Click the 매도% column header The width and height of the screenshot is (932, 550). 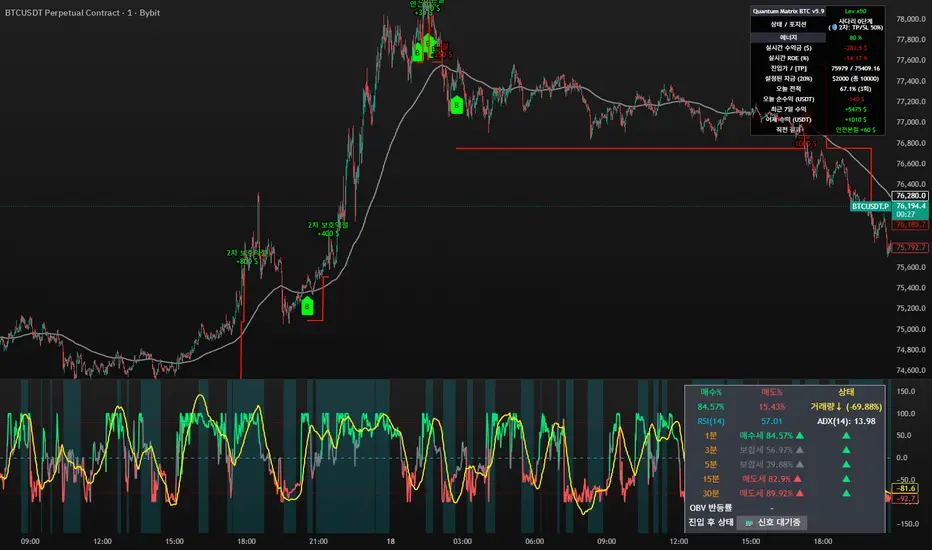[772, 392]
